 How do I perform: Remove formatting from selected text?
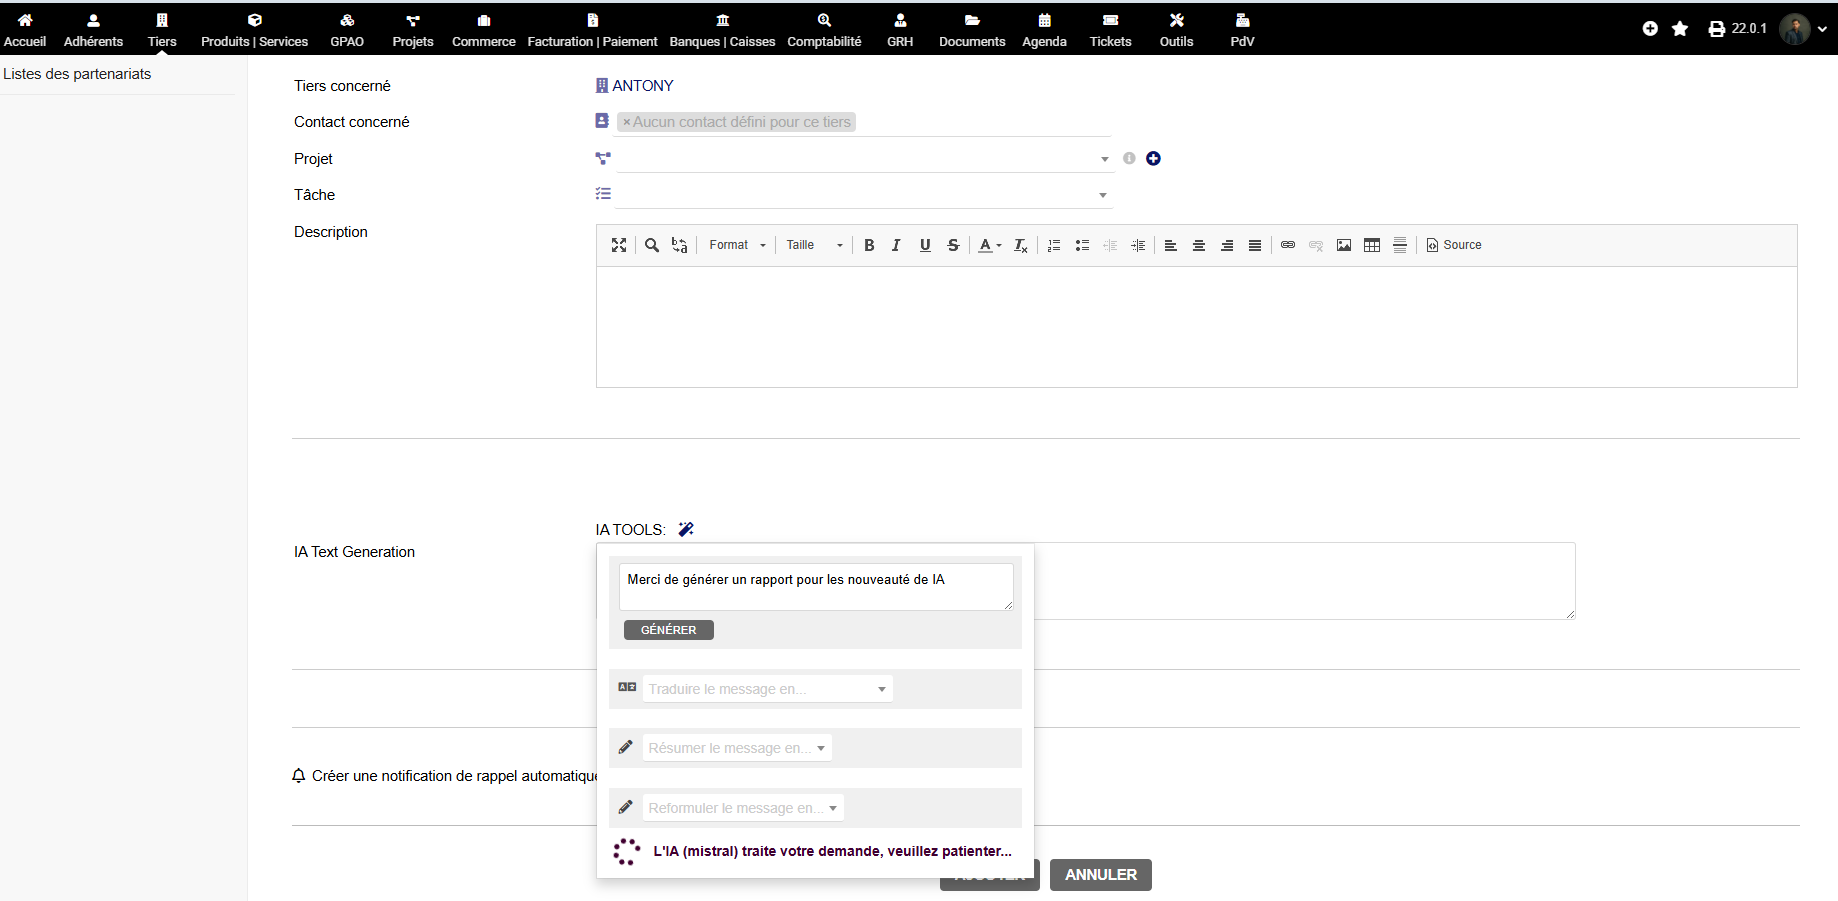coord(1021,245)
